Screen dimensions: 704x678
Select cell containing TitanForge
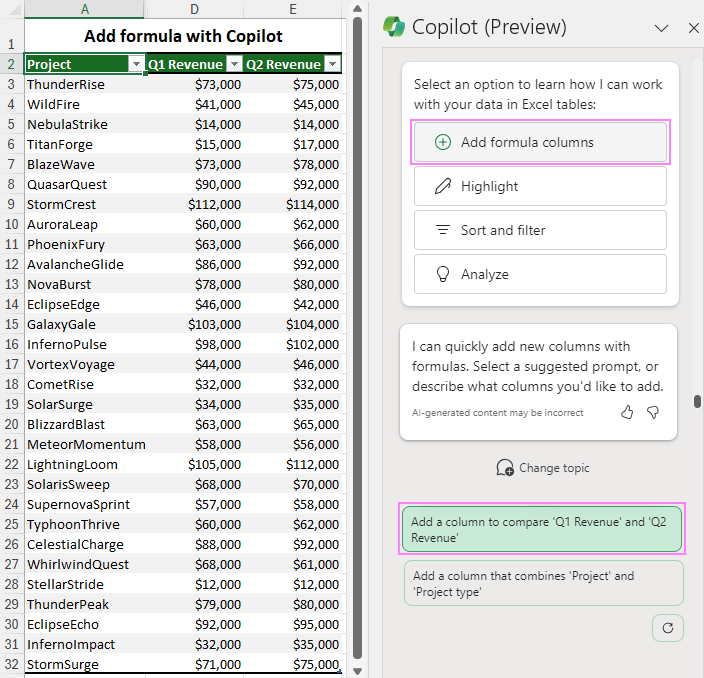tap(85, 144)
